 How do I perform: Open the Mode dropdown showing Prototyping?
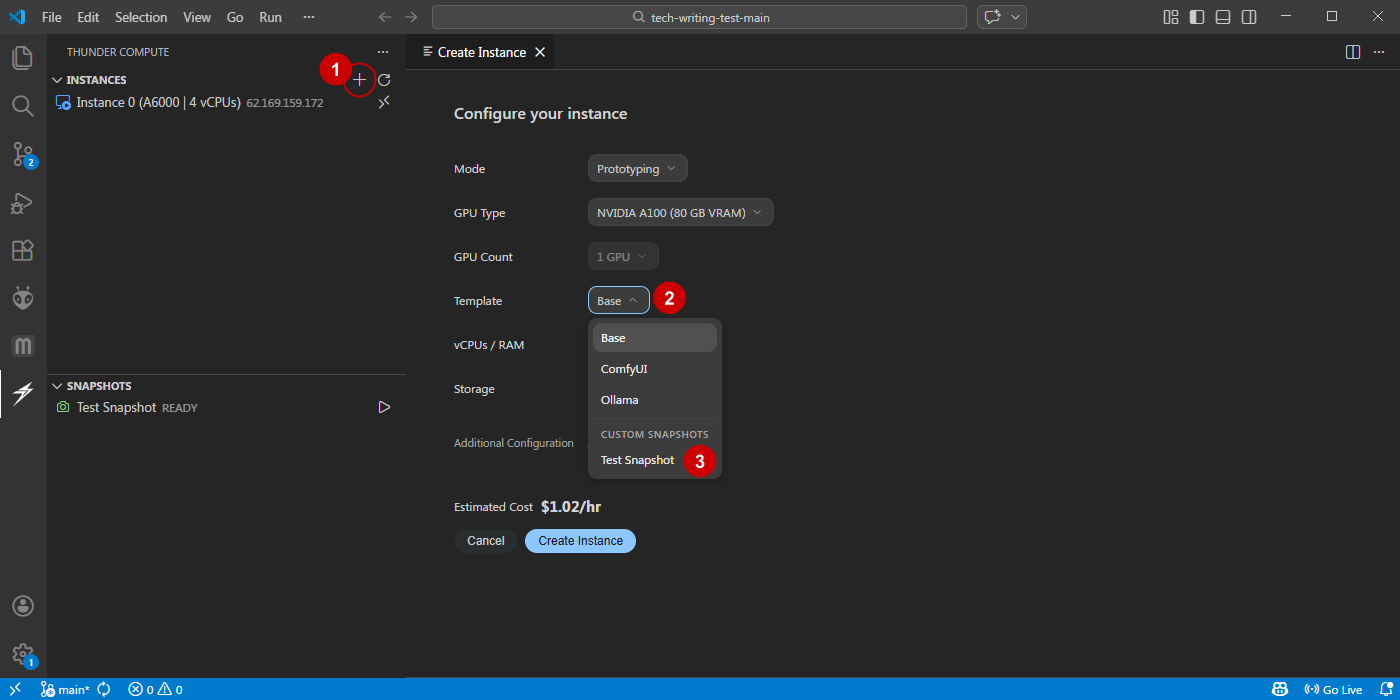[638, 169]
